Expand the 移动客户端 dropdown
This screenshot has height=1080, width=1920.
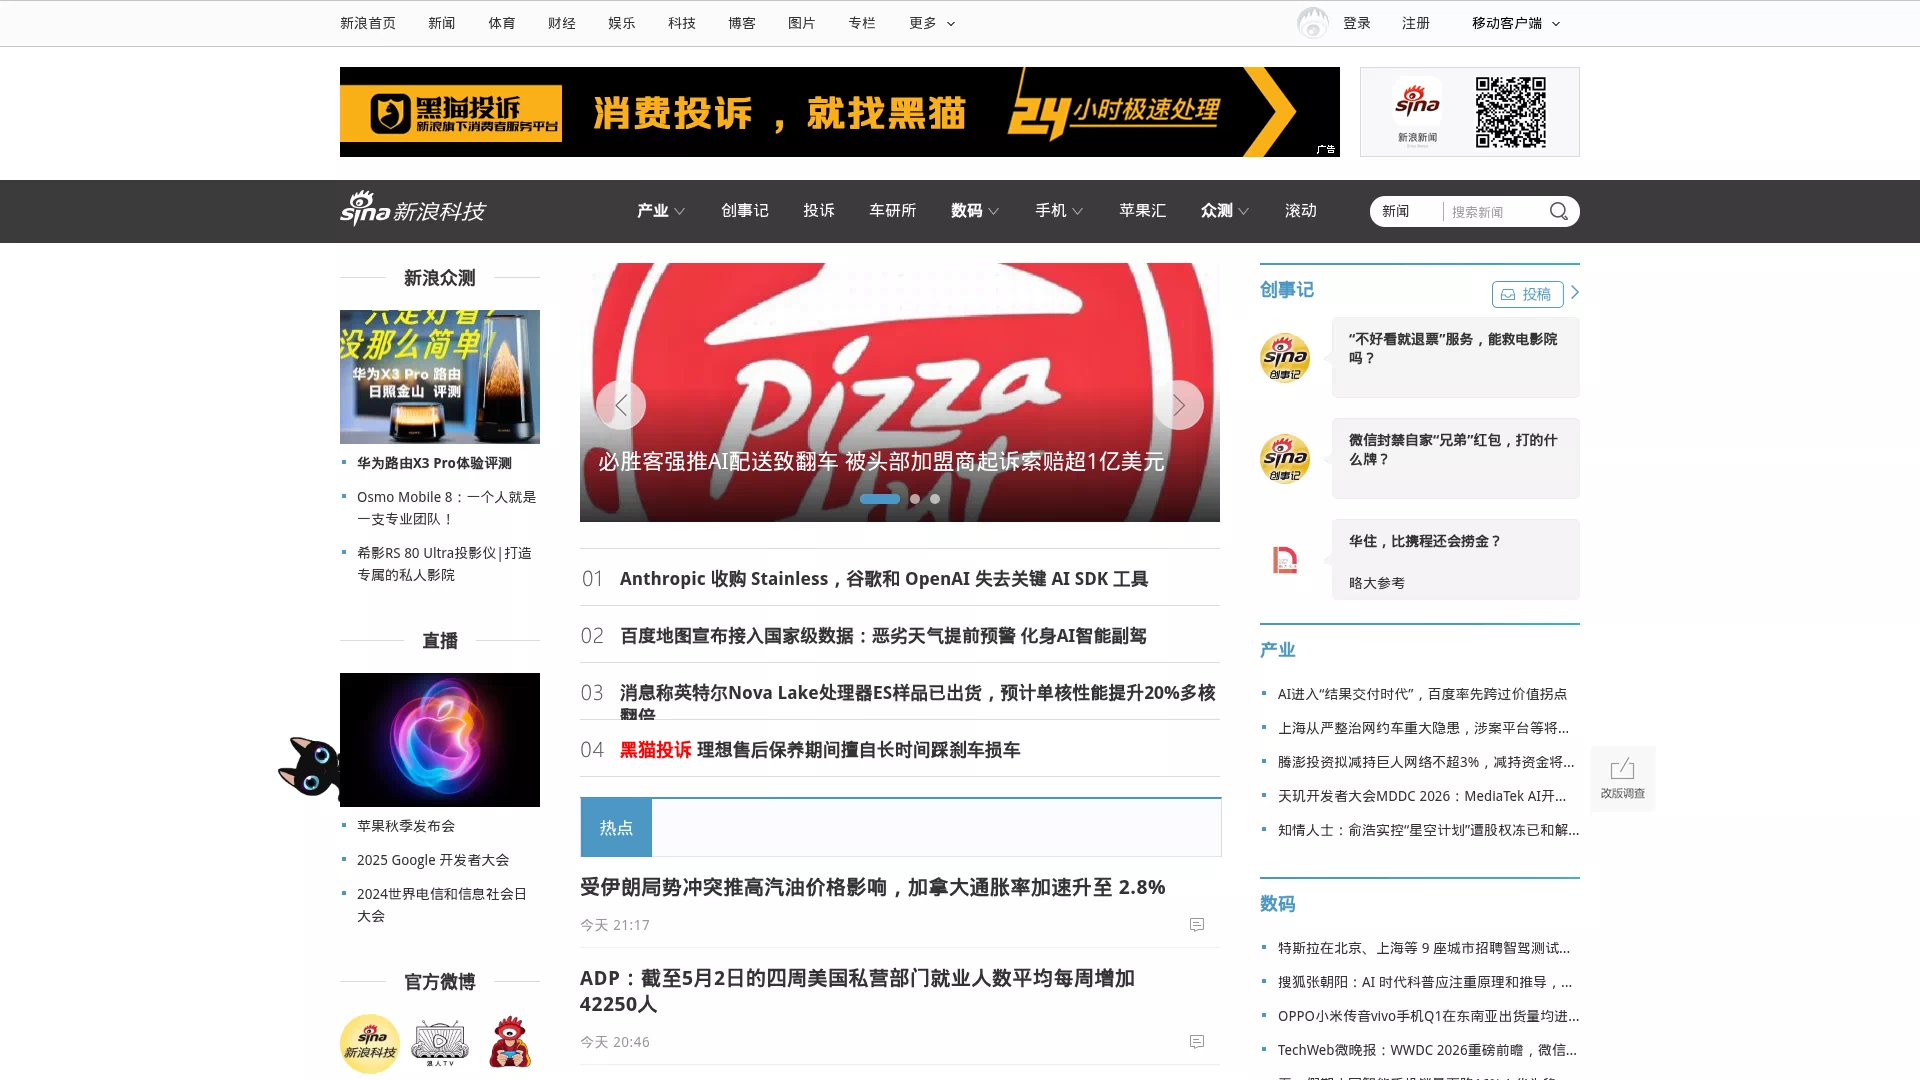[x=1515, y=23]
